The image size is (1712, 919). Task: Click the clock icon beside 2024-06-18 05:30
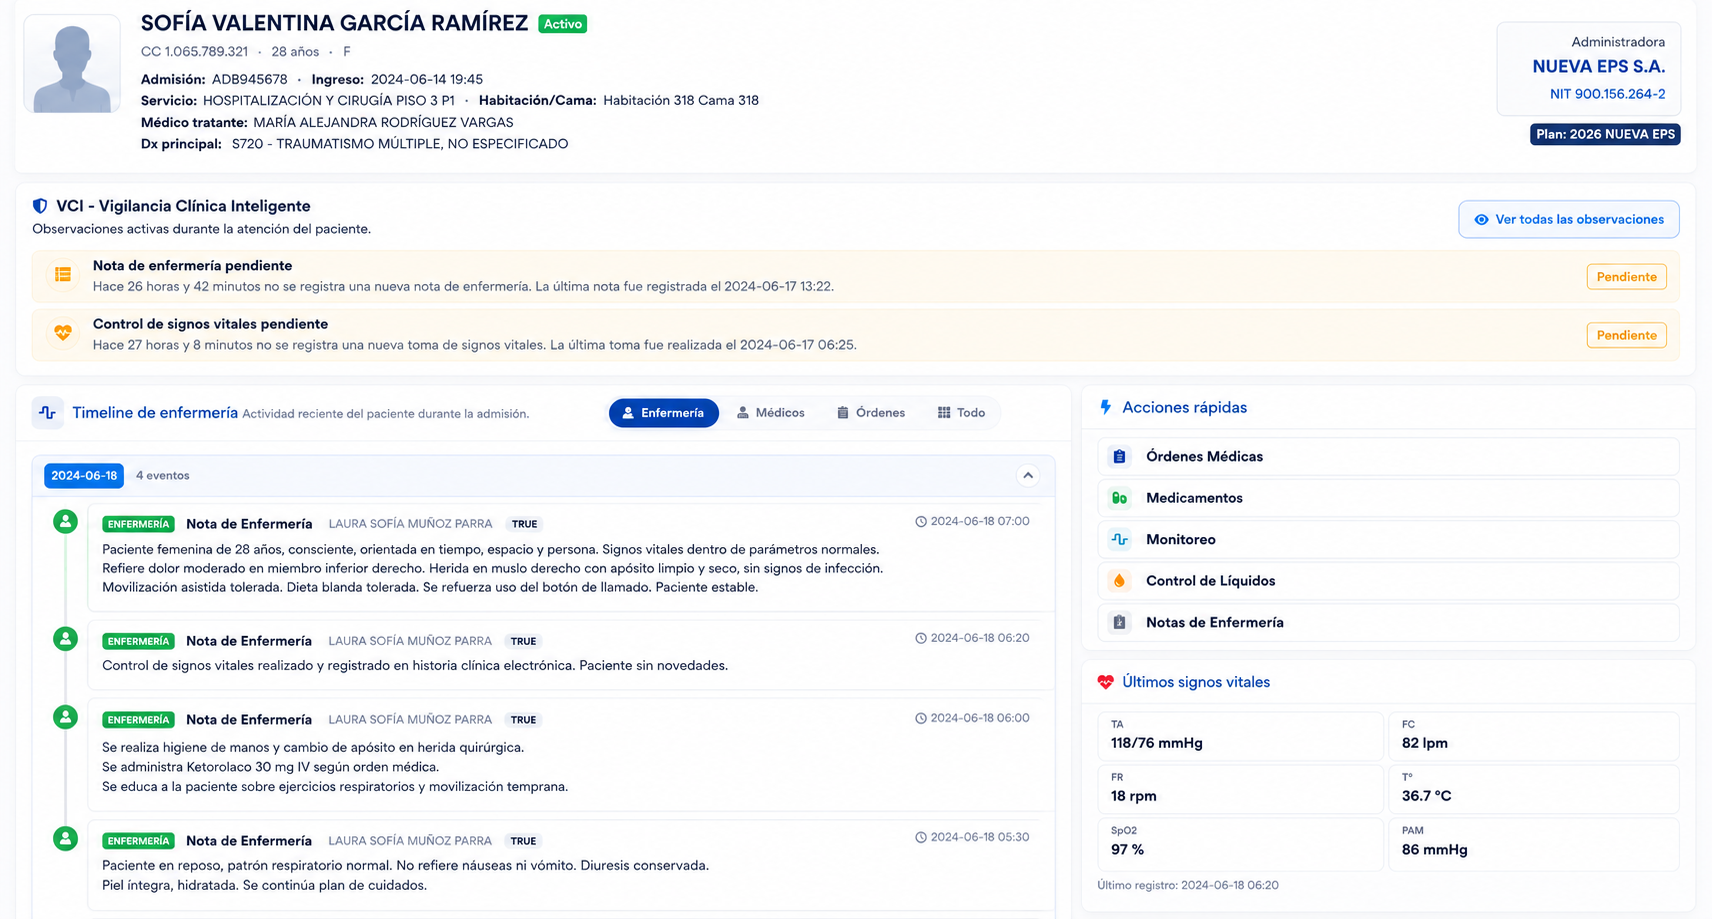921,838
